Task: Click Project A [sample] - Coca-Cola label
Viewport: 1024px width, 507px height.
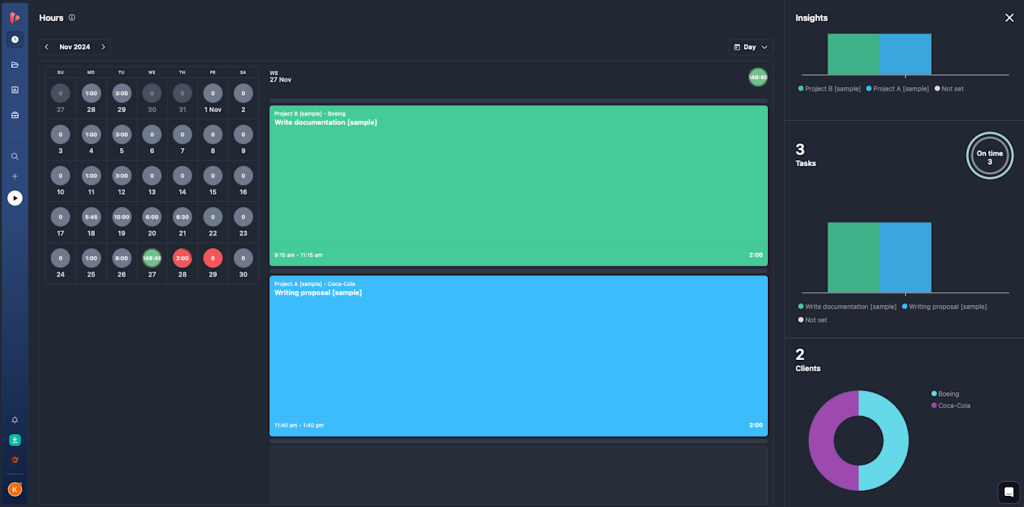Action: pos(315,284)
